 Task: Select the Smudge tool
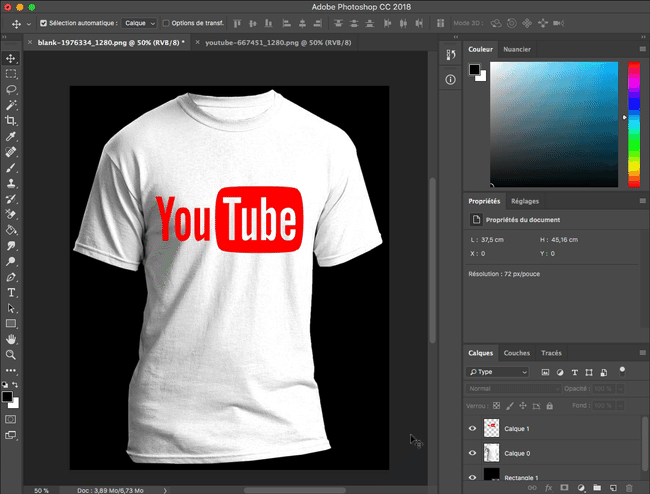click(11, 246)
